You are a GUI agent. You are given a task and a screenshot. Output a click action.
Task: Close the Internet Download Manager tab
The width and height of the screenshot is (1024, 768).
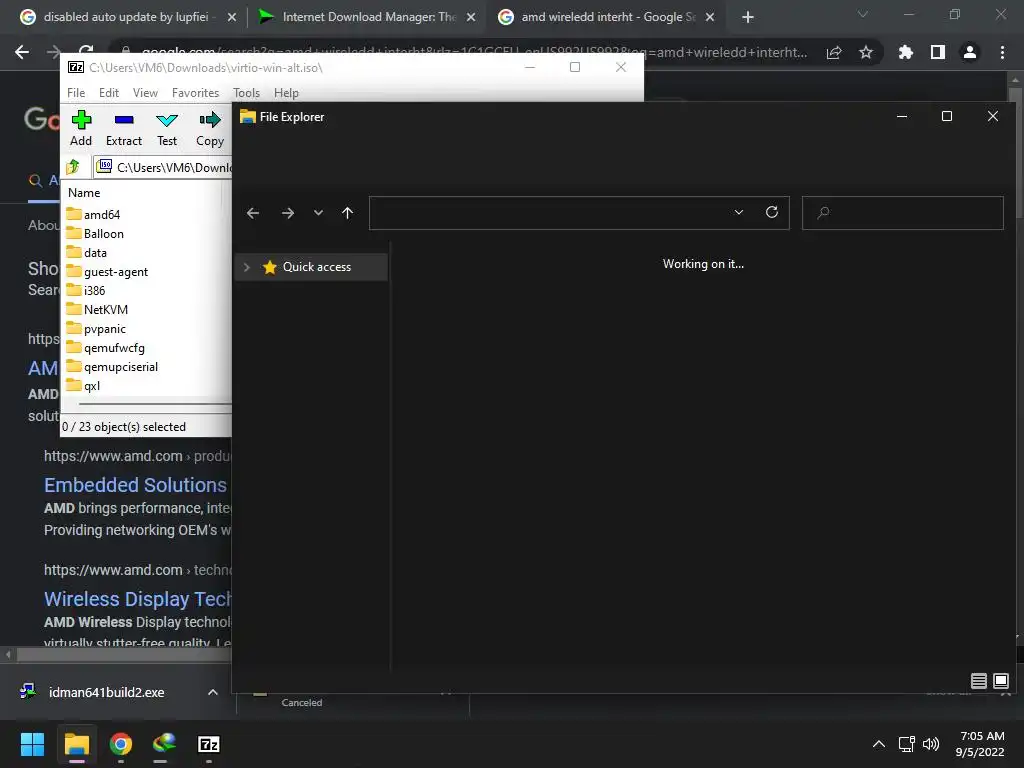[x=471, y=17]
